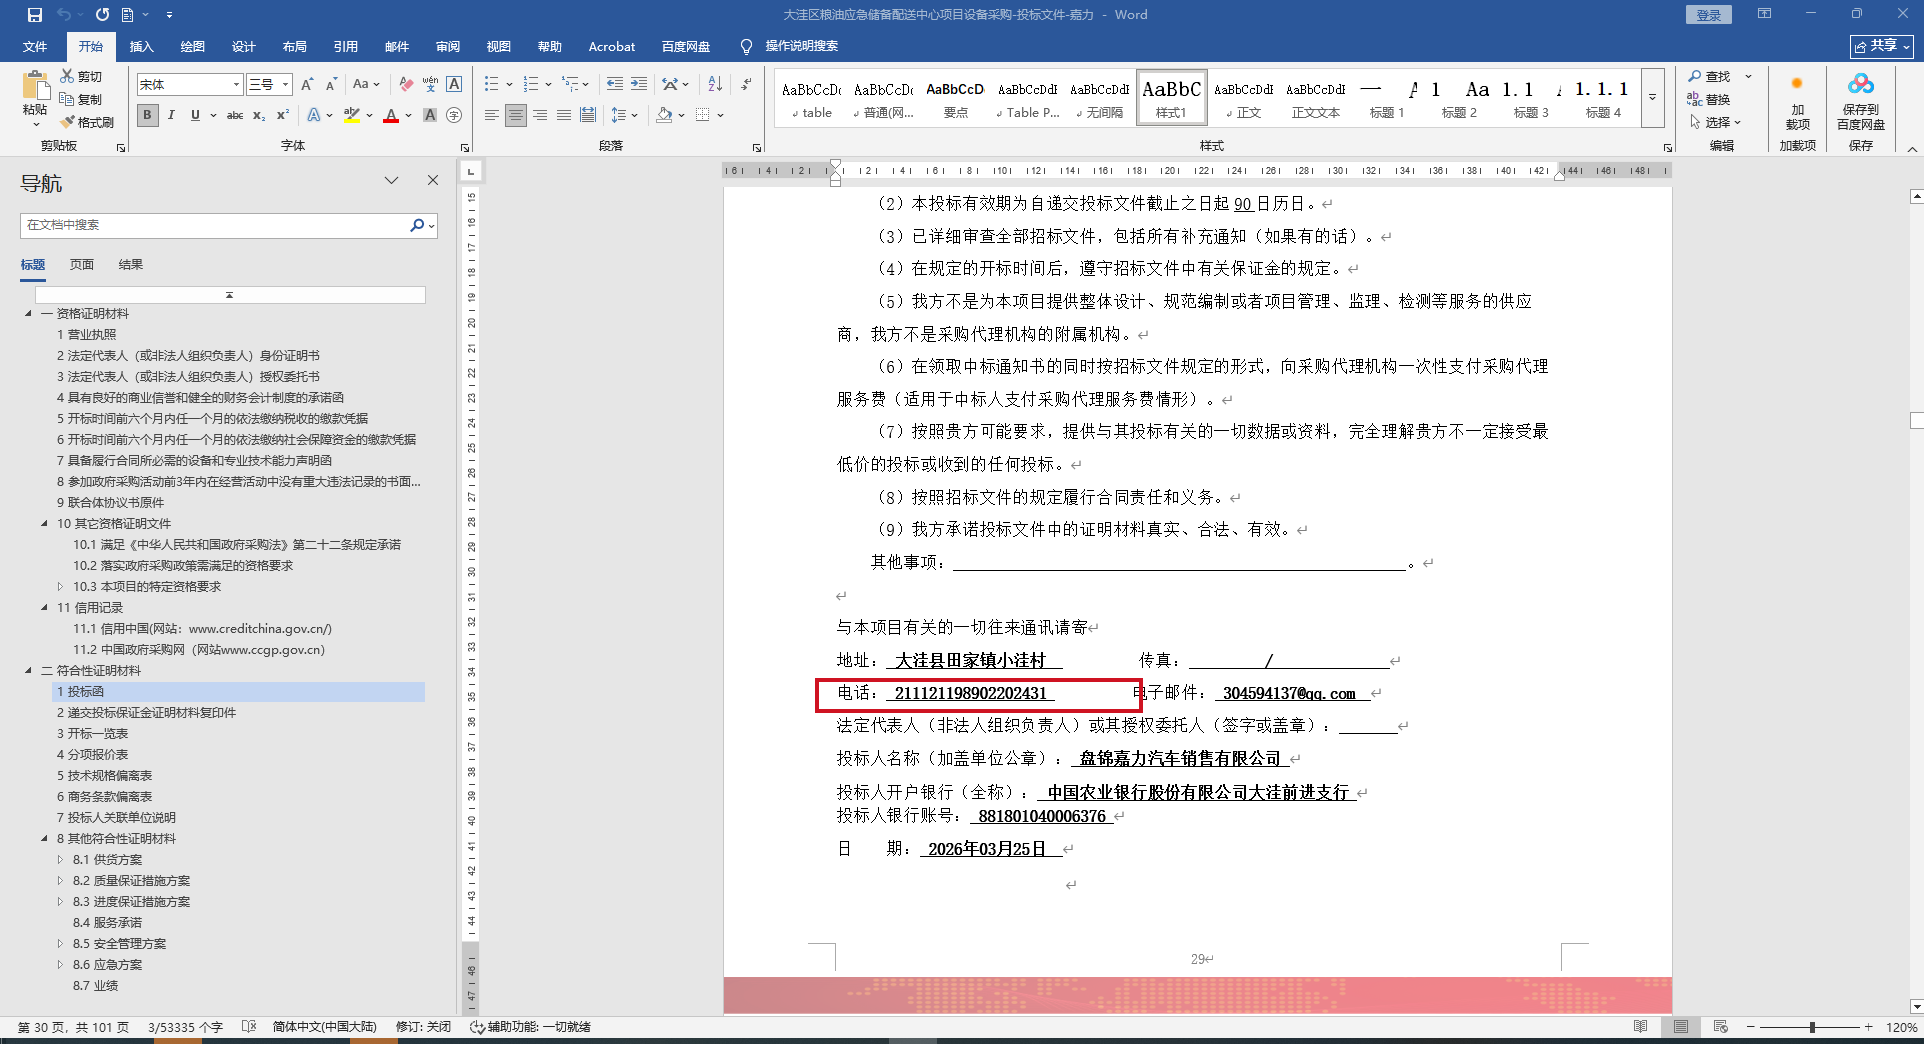This screenshot has width=1924, height=1044.
Task: Open the font name (宋体) dropdown
Action: click(x=237, y=84)
